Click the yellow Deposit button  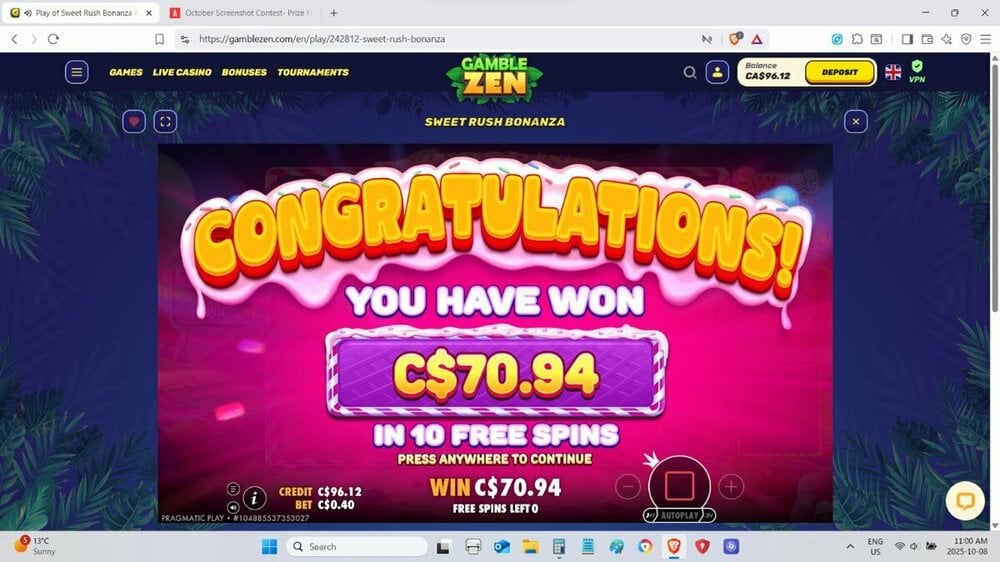tap(839, 72)
